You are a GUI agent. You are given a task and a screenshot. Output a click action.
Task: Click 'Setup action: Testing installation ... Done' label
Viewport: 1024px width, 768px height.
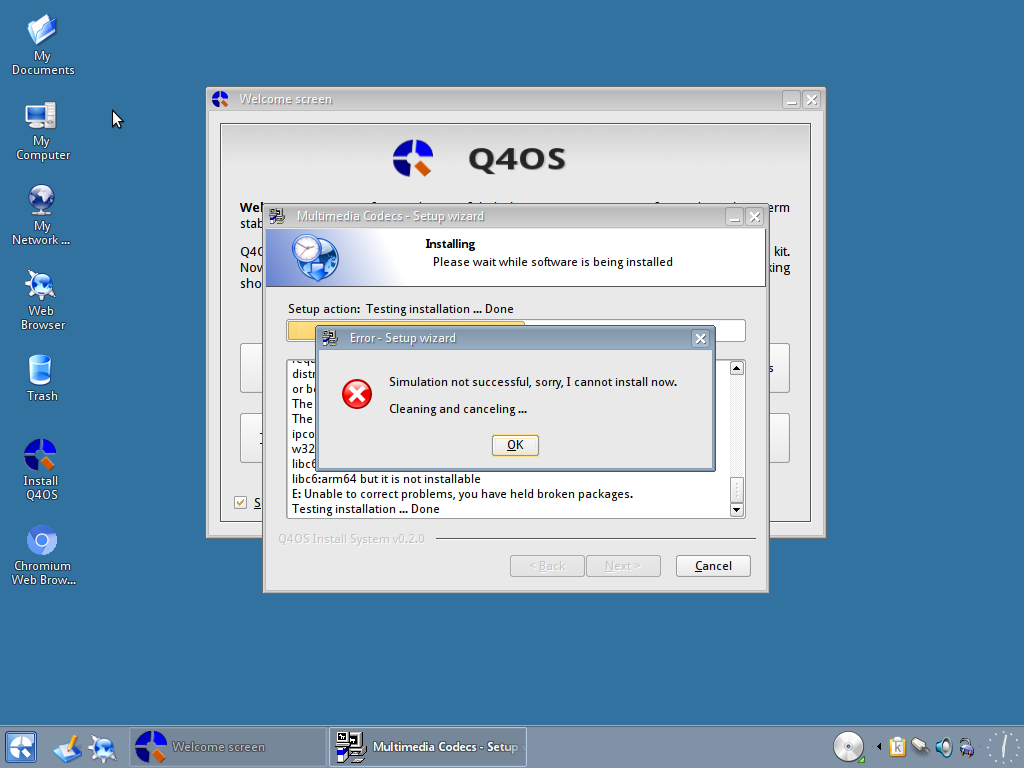[400, 309]
